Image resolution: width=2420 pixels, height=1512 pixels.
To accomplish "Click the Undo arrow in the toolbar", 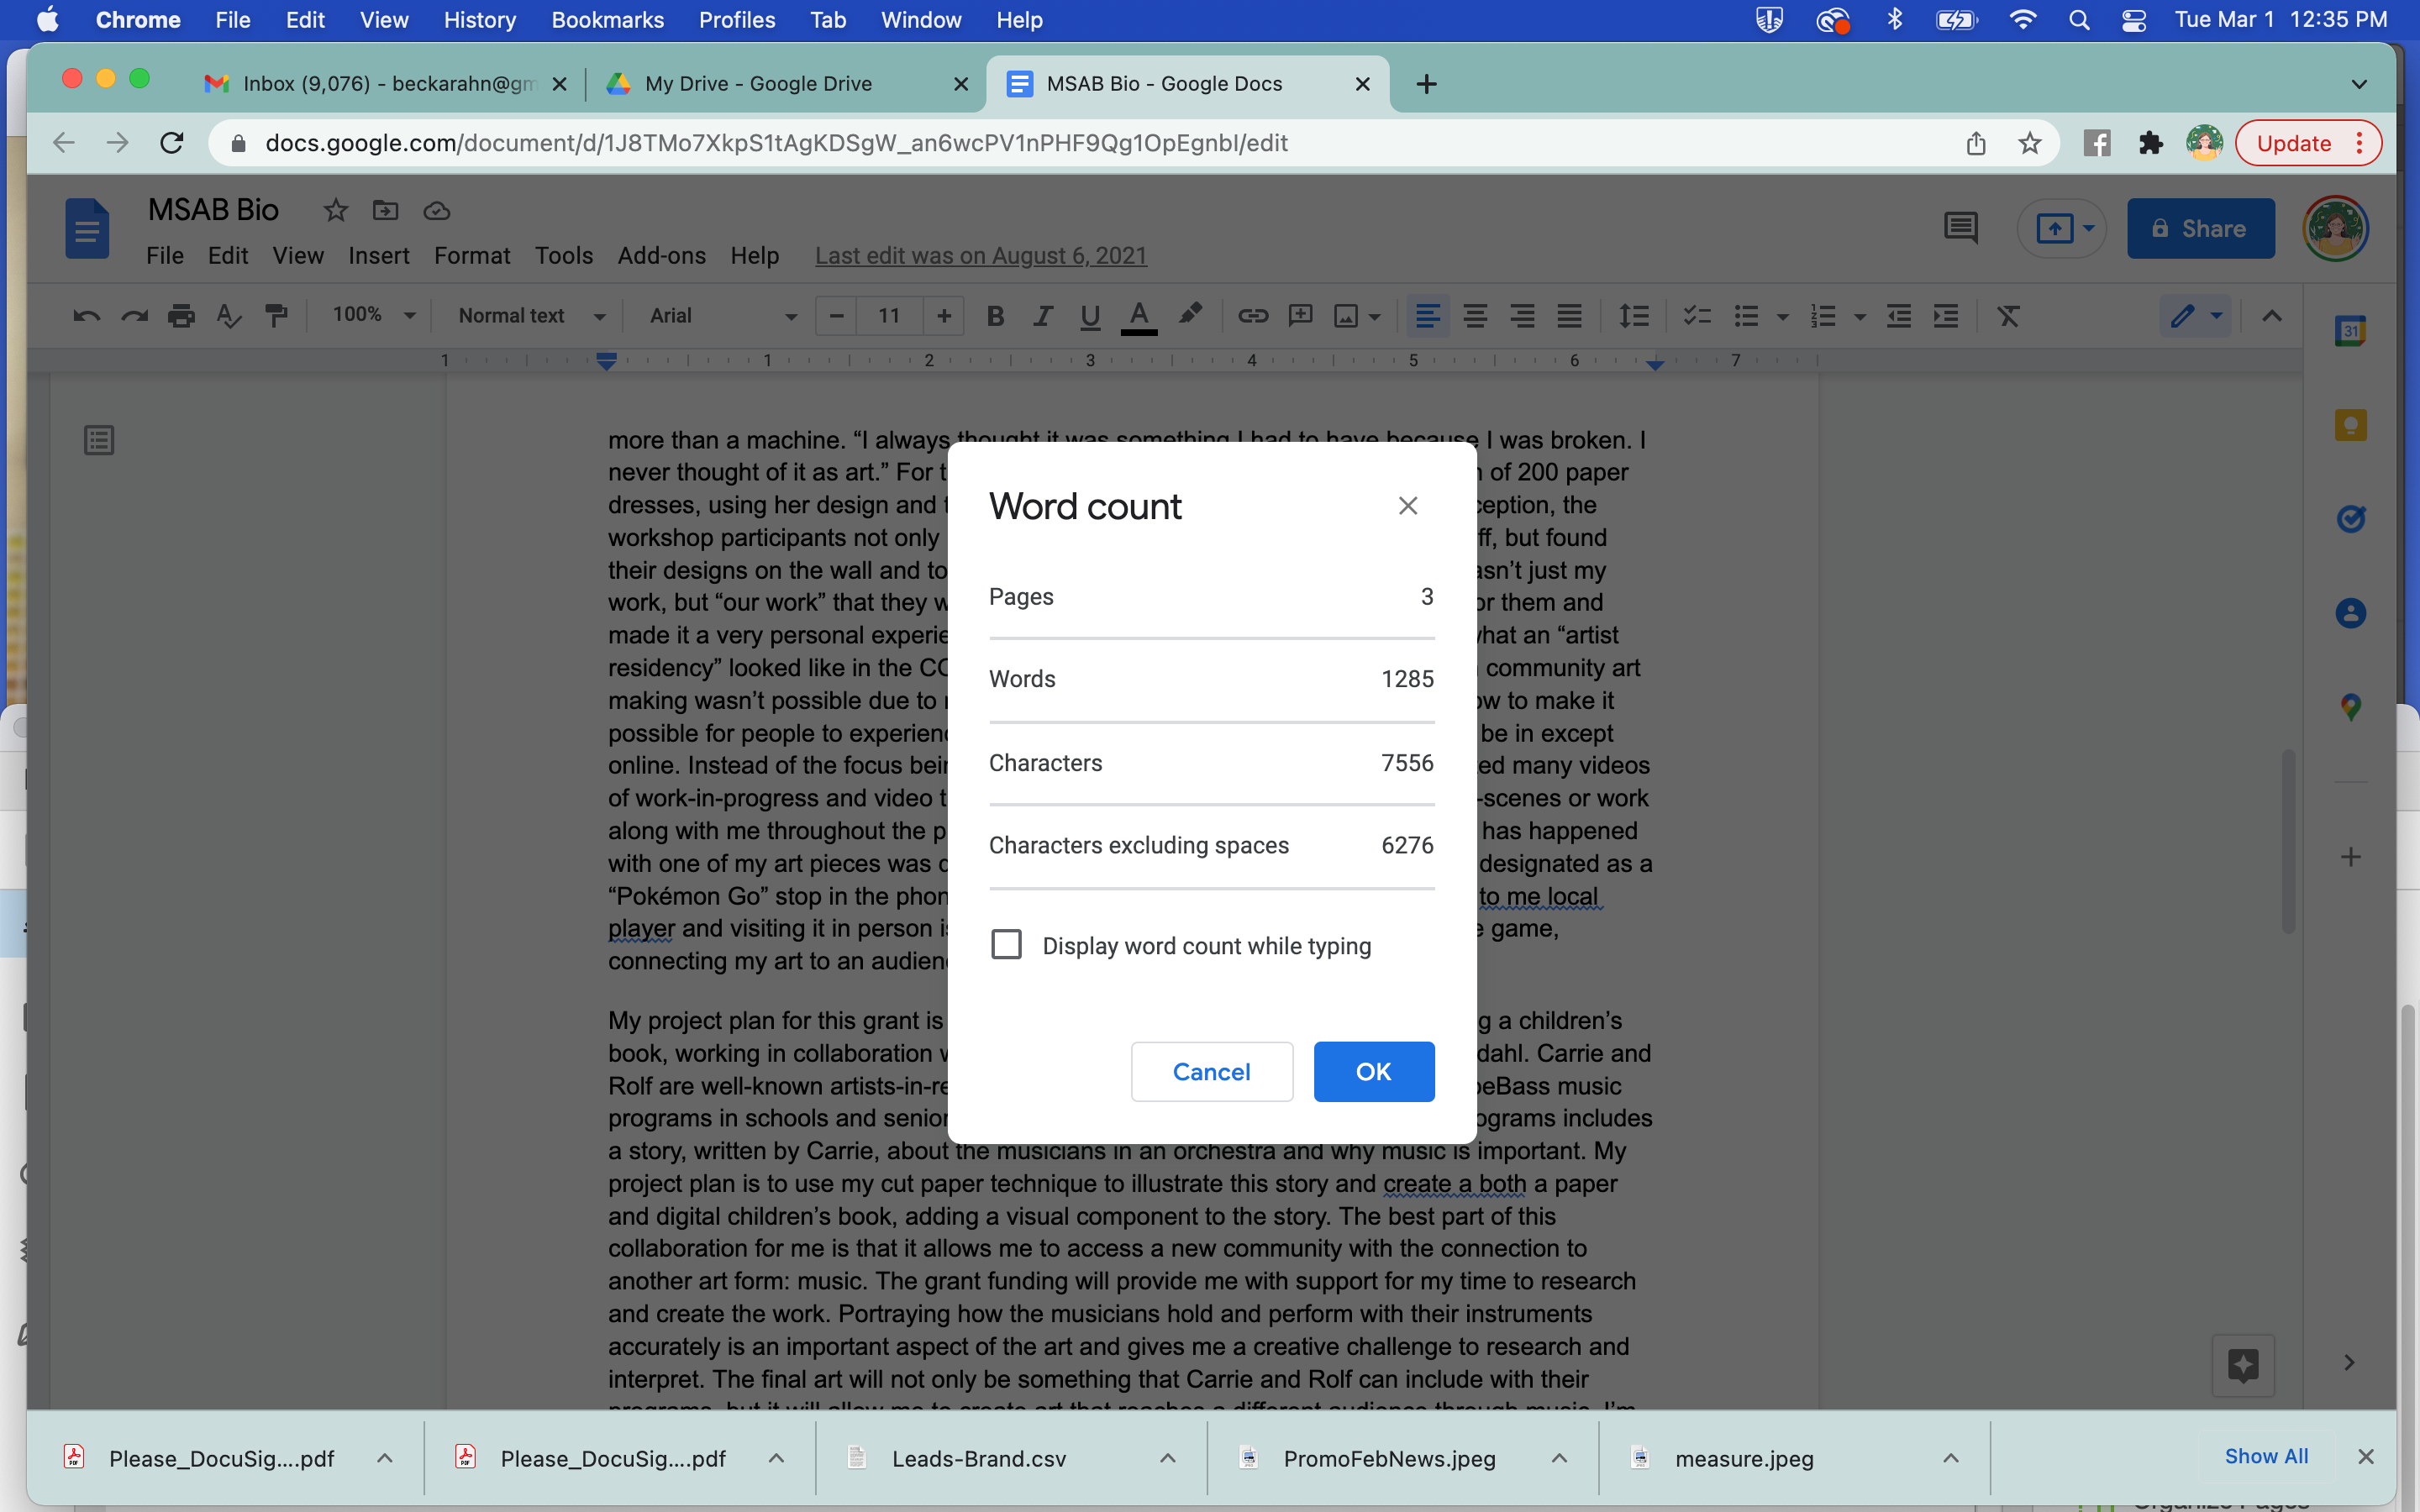I will (x=86, y=316).
